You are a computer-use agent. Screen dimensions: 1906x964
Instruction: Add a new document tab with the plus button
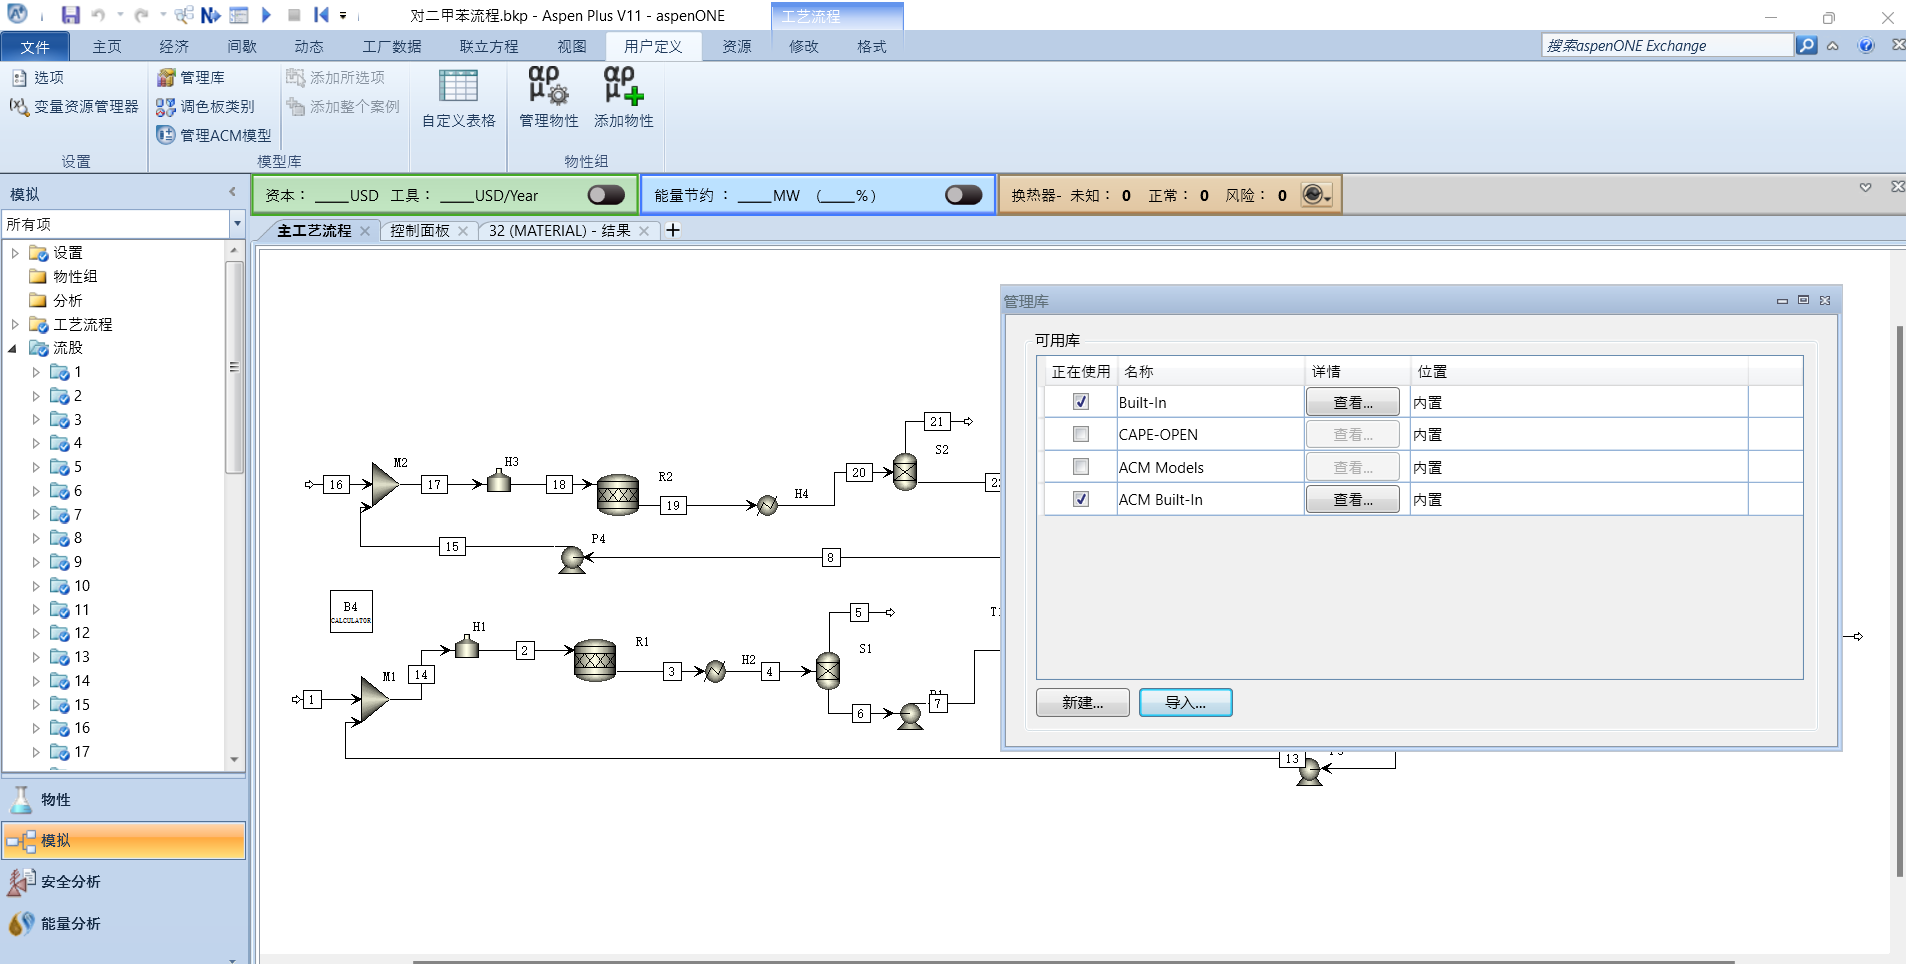673,230
